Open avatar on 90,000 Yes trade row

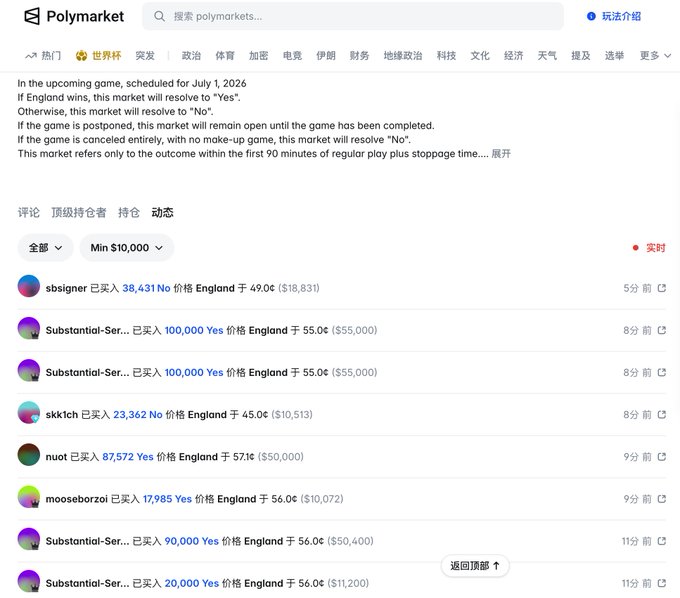[x=29, y=539]
